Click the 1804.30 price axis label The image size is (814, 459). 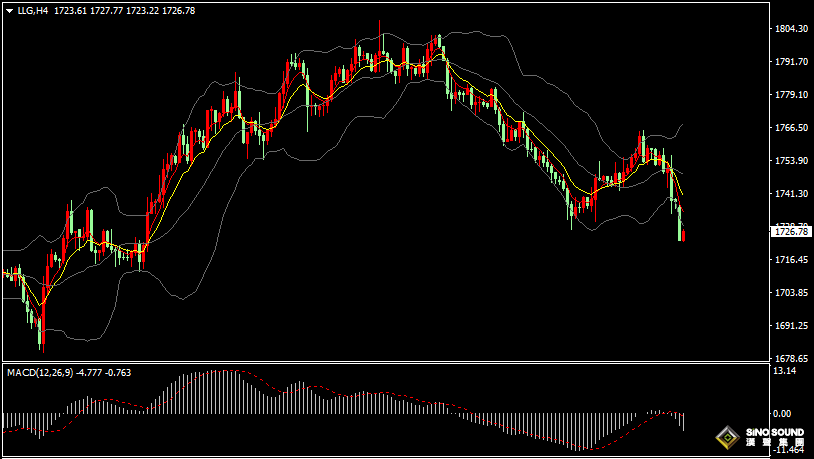coord(790,29)
